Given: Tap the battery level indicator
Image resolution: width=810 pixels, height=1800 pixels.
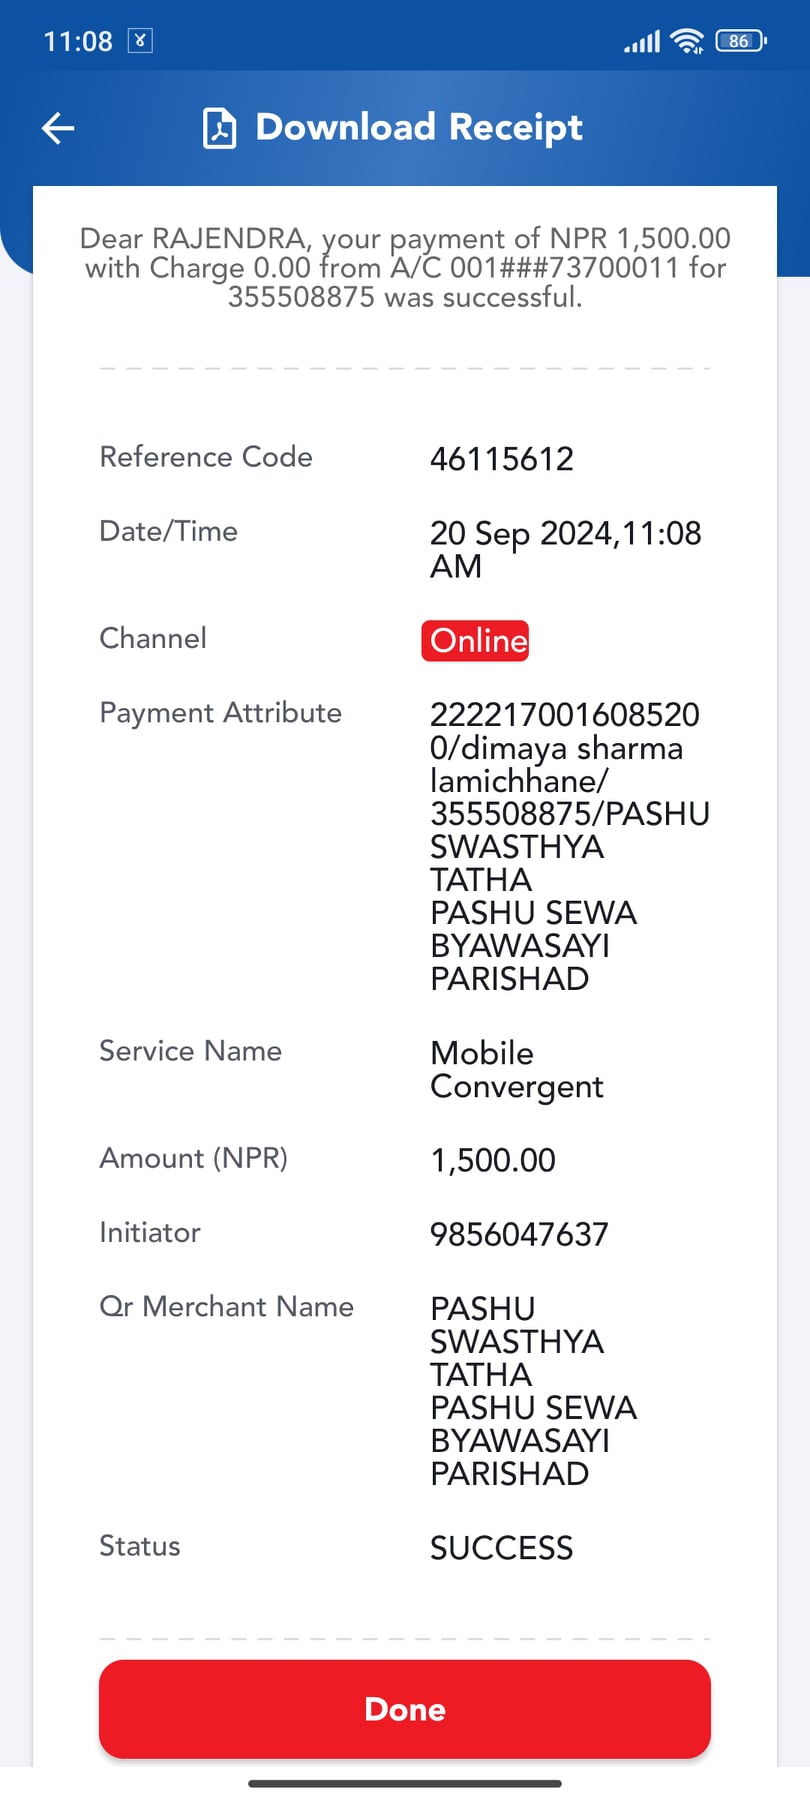Looking at the screenshot, I should tap(741, 41).
